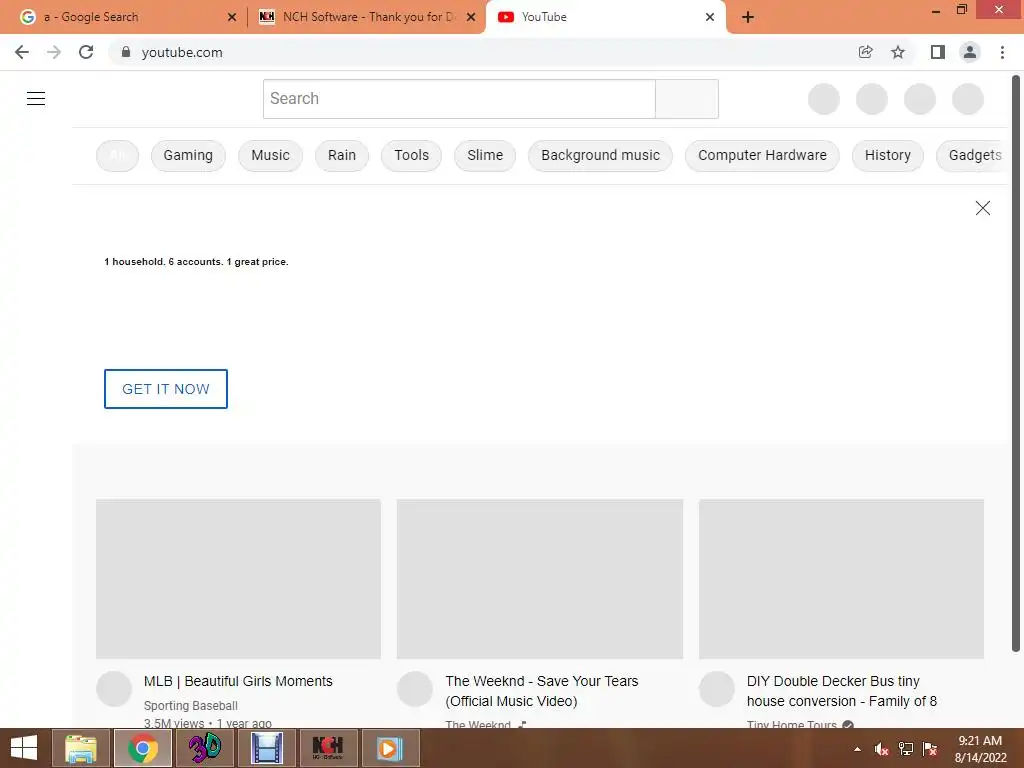Click the page vertical scrollbar
The height and width of the screenshot is (768, 1024).
pos(1016,363)
